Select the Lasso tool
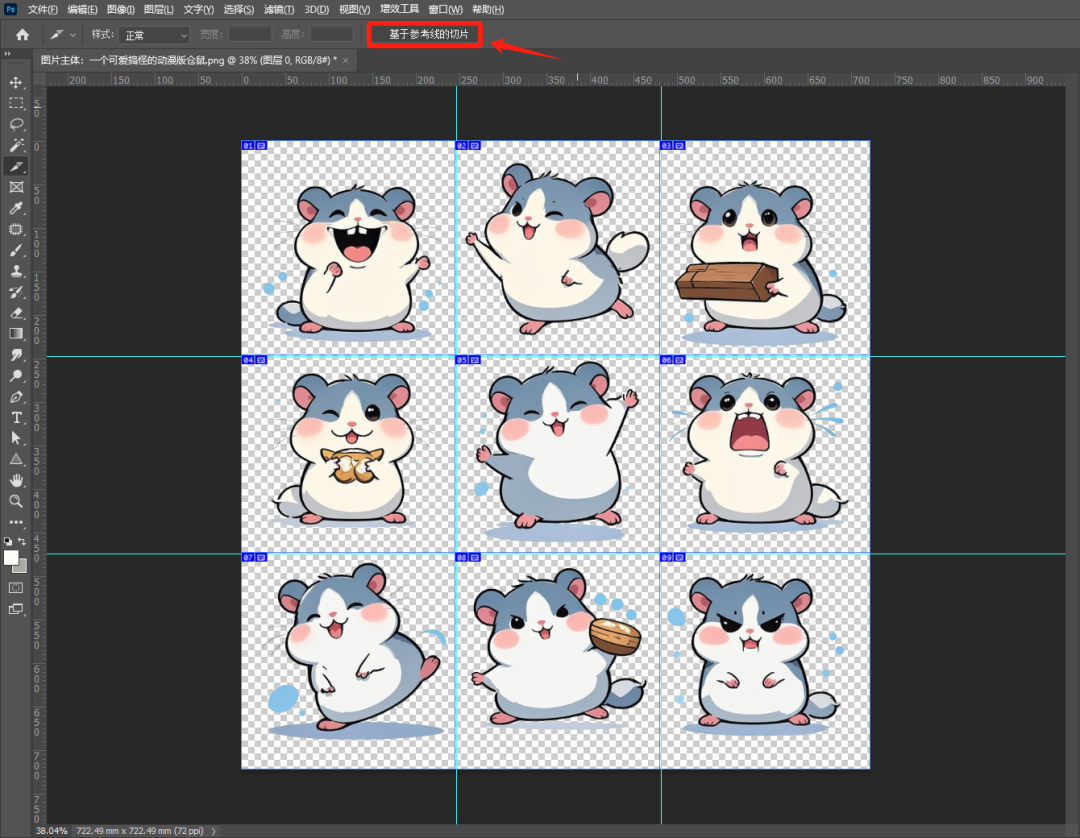The height and width of the screenshot is (838, 1080). [x=16, y=125]
